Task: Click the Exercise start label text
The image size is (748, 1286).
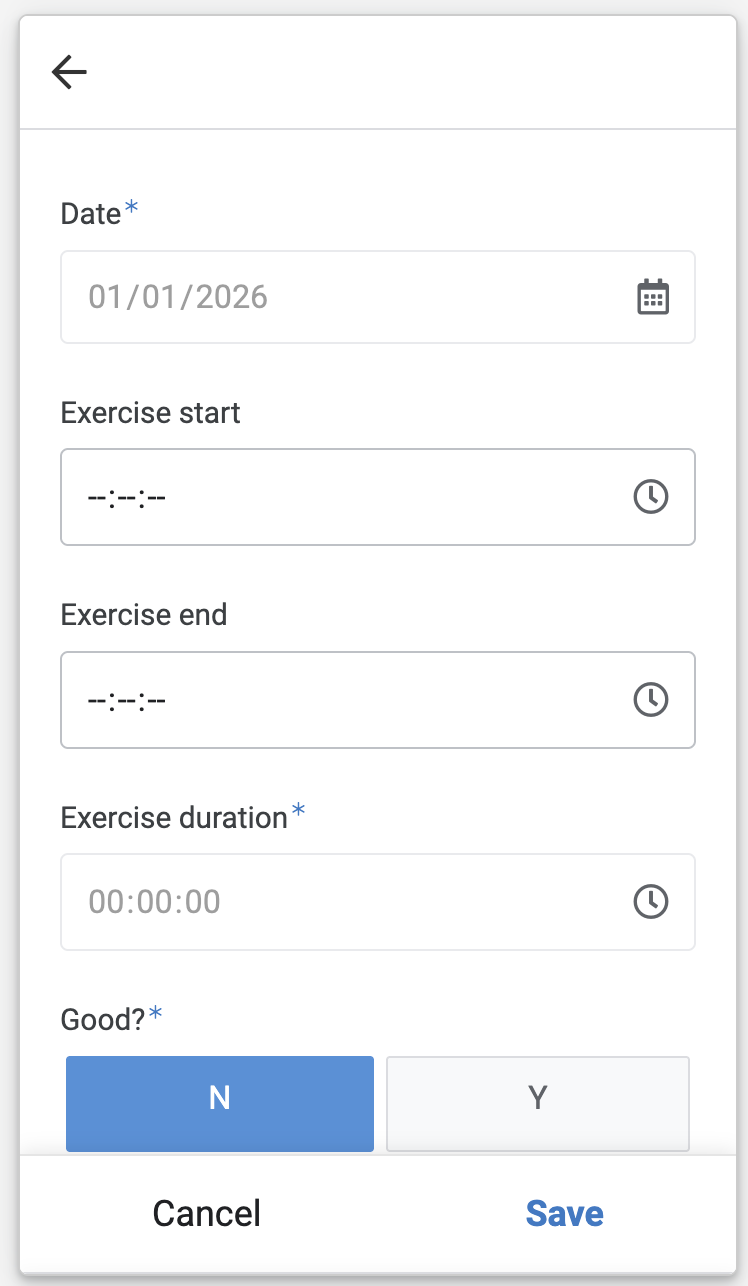Action: pyautogui.click(x=151, y=413)
